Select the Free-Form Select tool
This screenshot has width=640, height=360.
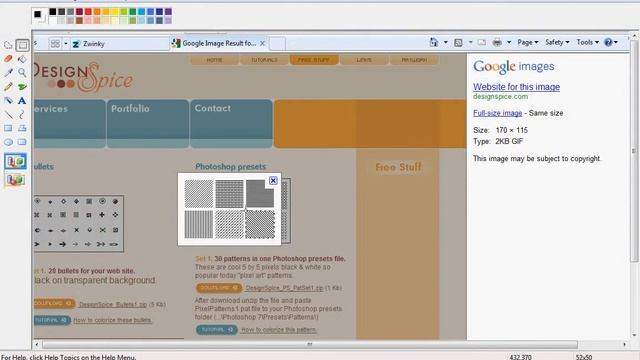(x=8, y=45)
